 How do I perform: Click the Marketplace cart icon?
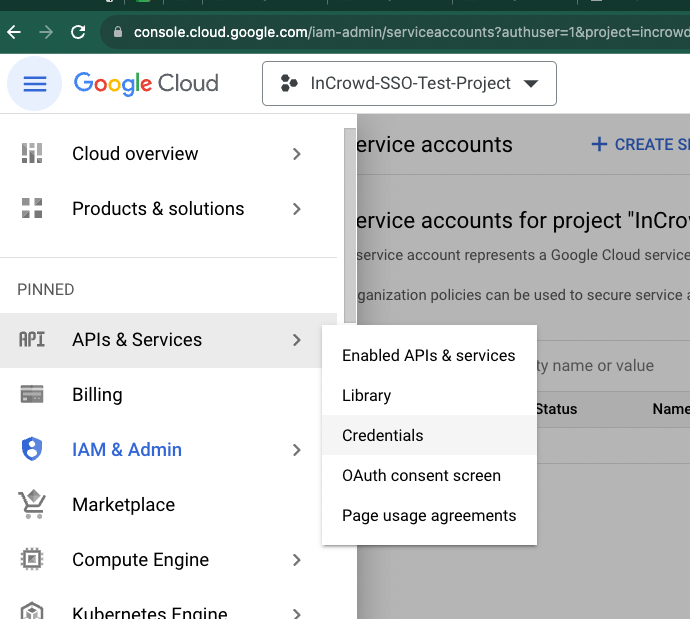32,504
